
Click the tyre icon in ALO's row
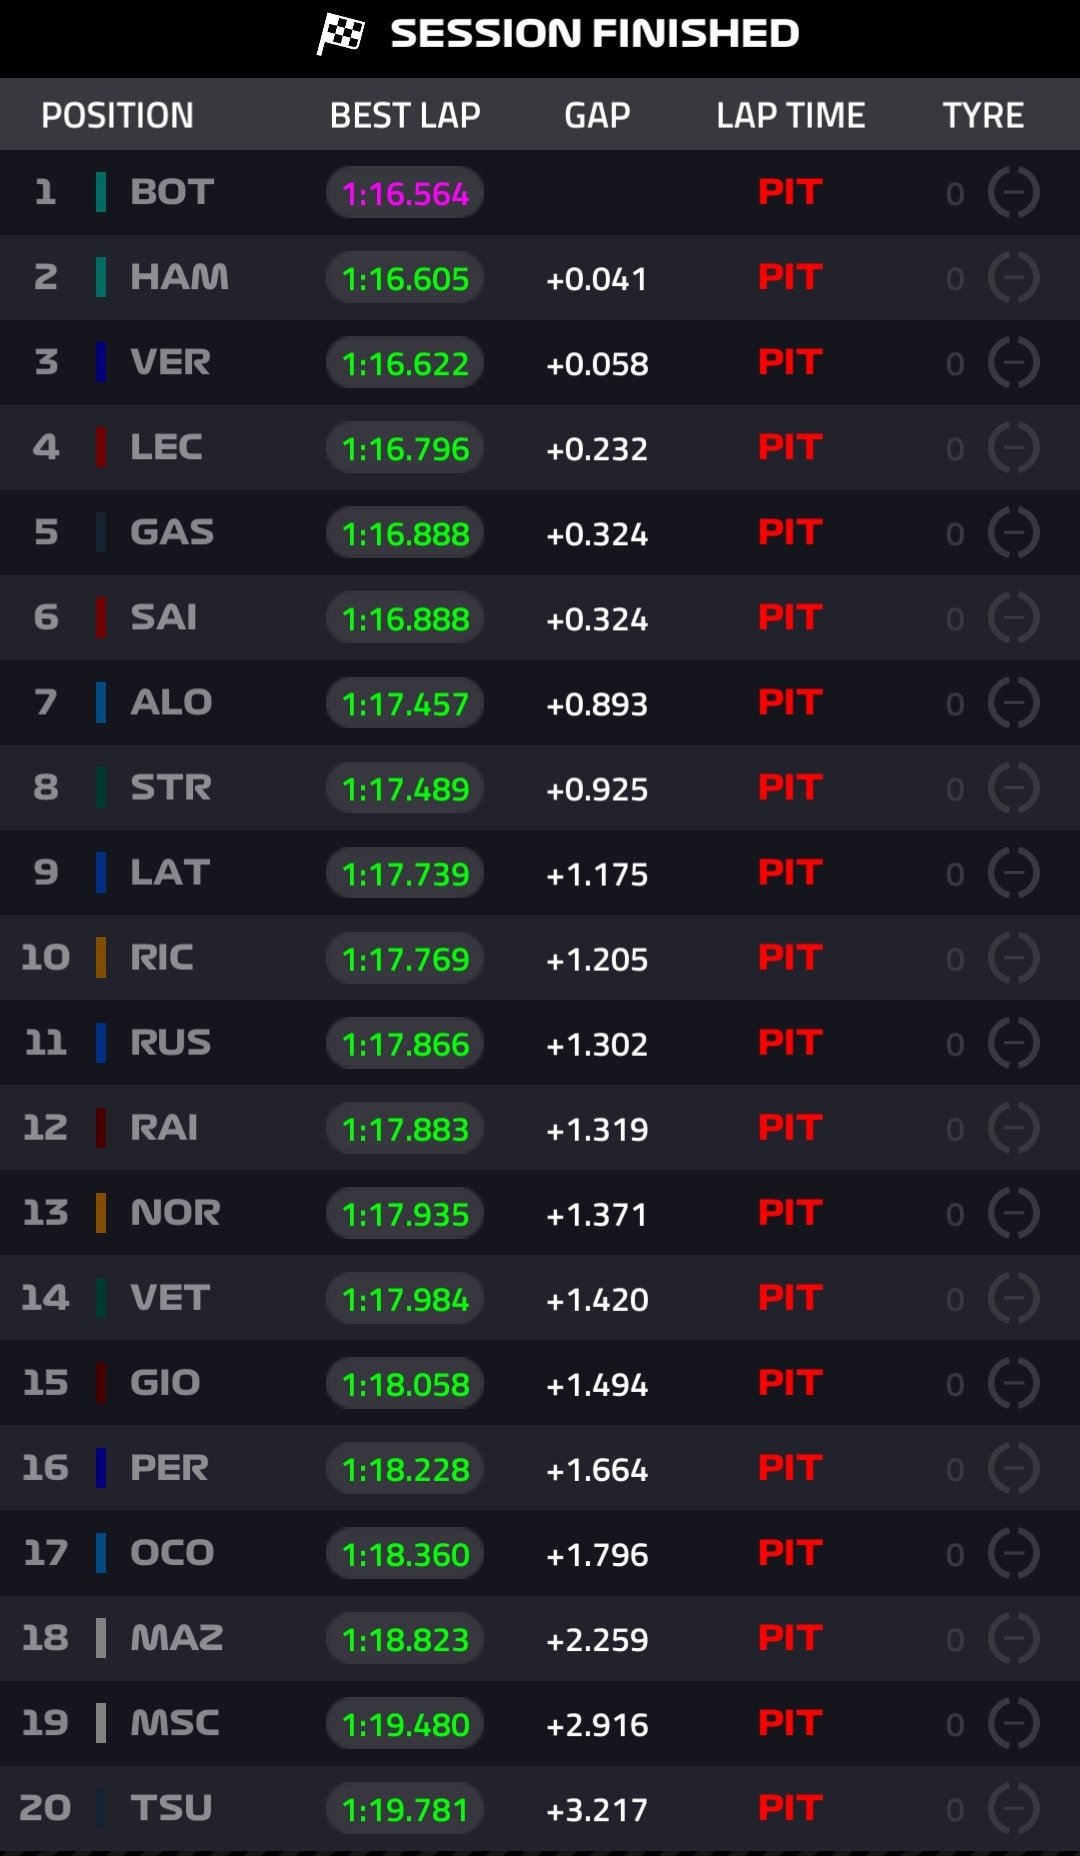click(x=1013, y=702)
